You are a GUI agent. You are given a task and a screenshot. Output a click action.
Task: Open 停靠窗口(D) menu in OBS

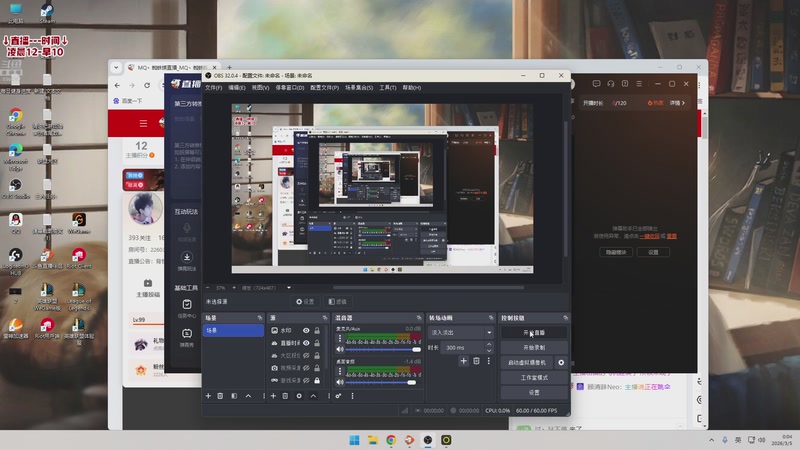[290, 88]
